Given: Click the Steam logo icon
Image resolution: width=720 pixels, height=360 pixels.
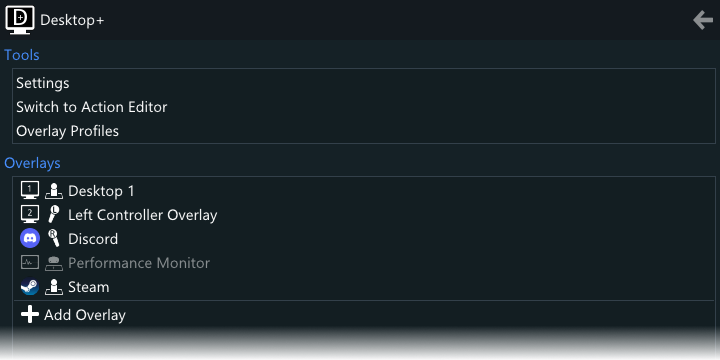Looking at the screenshot, I should click(30, 287).
